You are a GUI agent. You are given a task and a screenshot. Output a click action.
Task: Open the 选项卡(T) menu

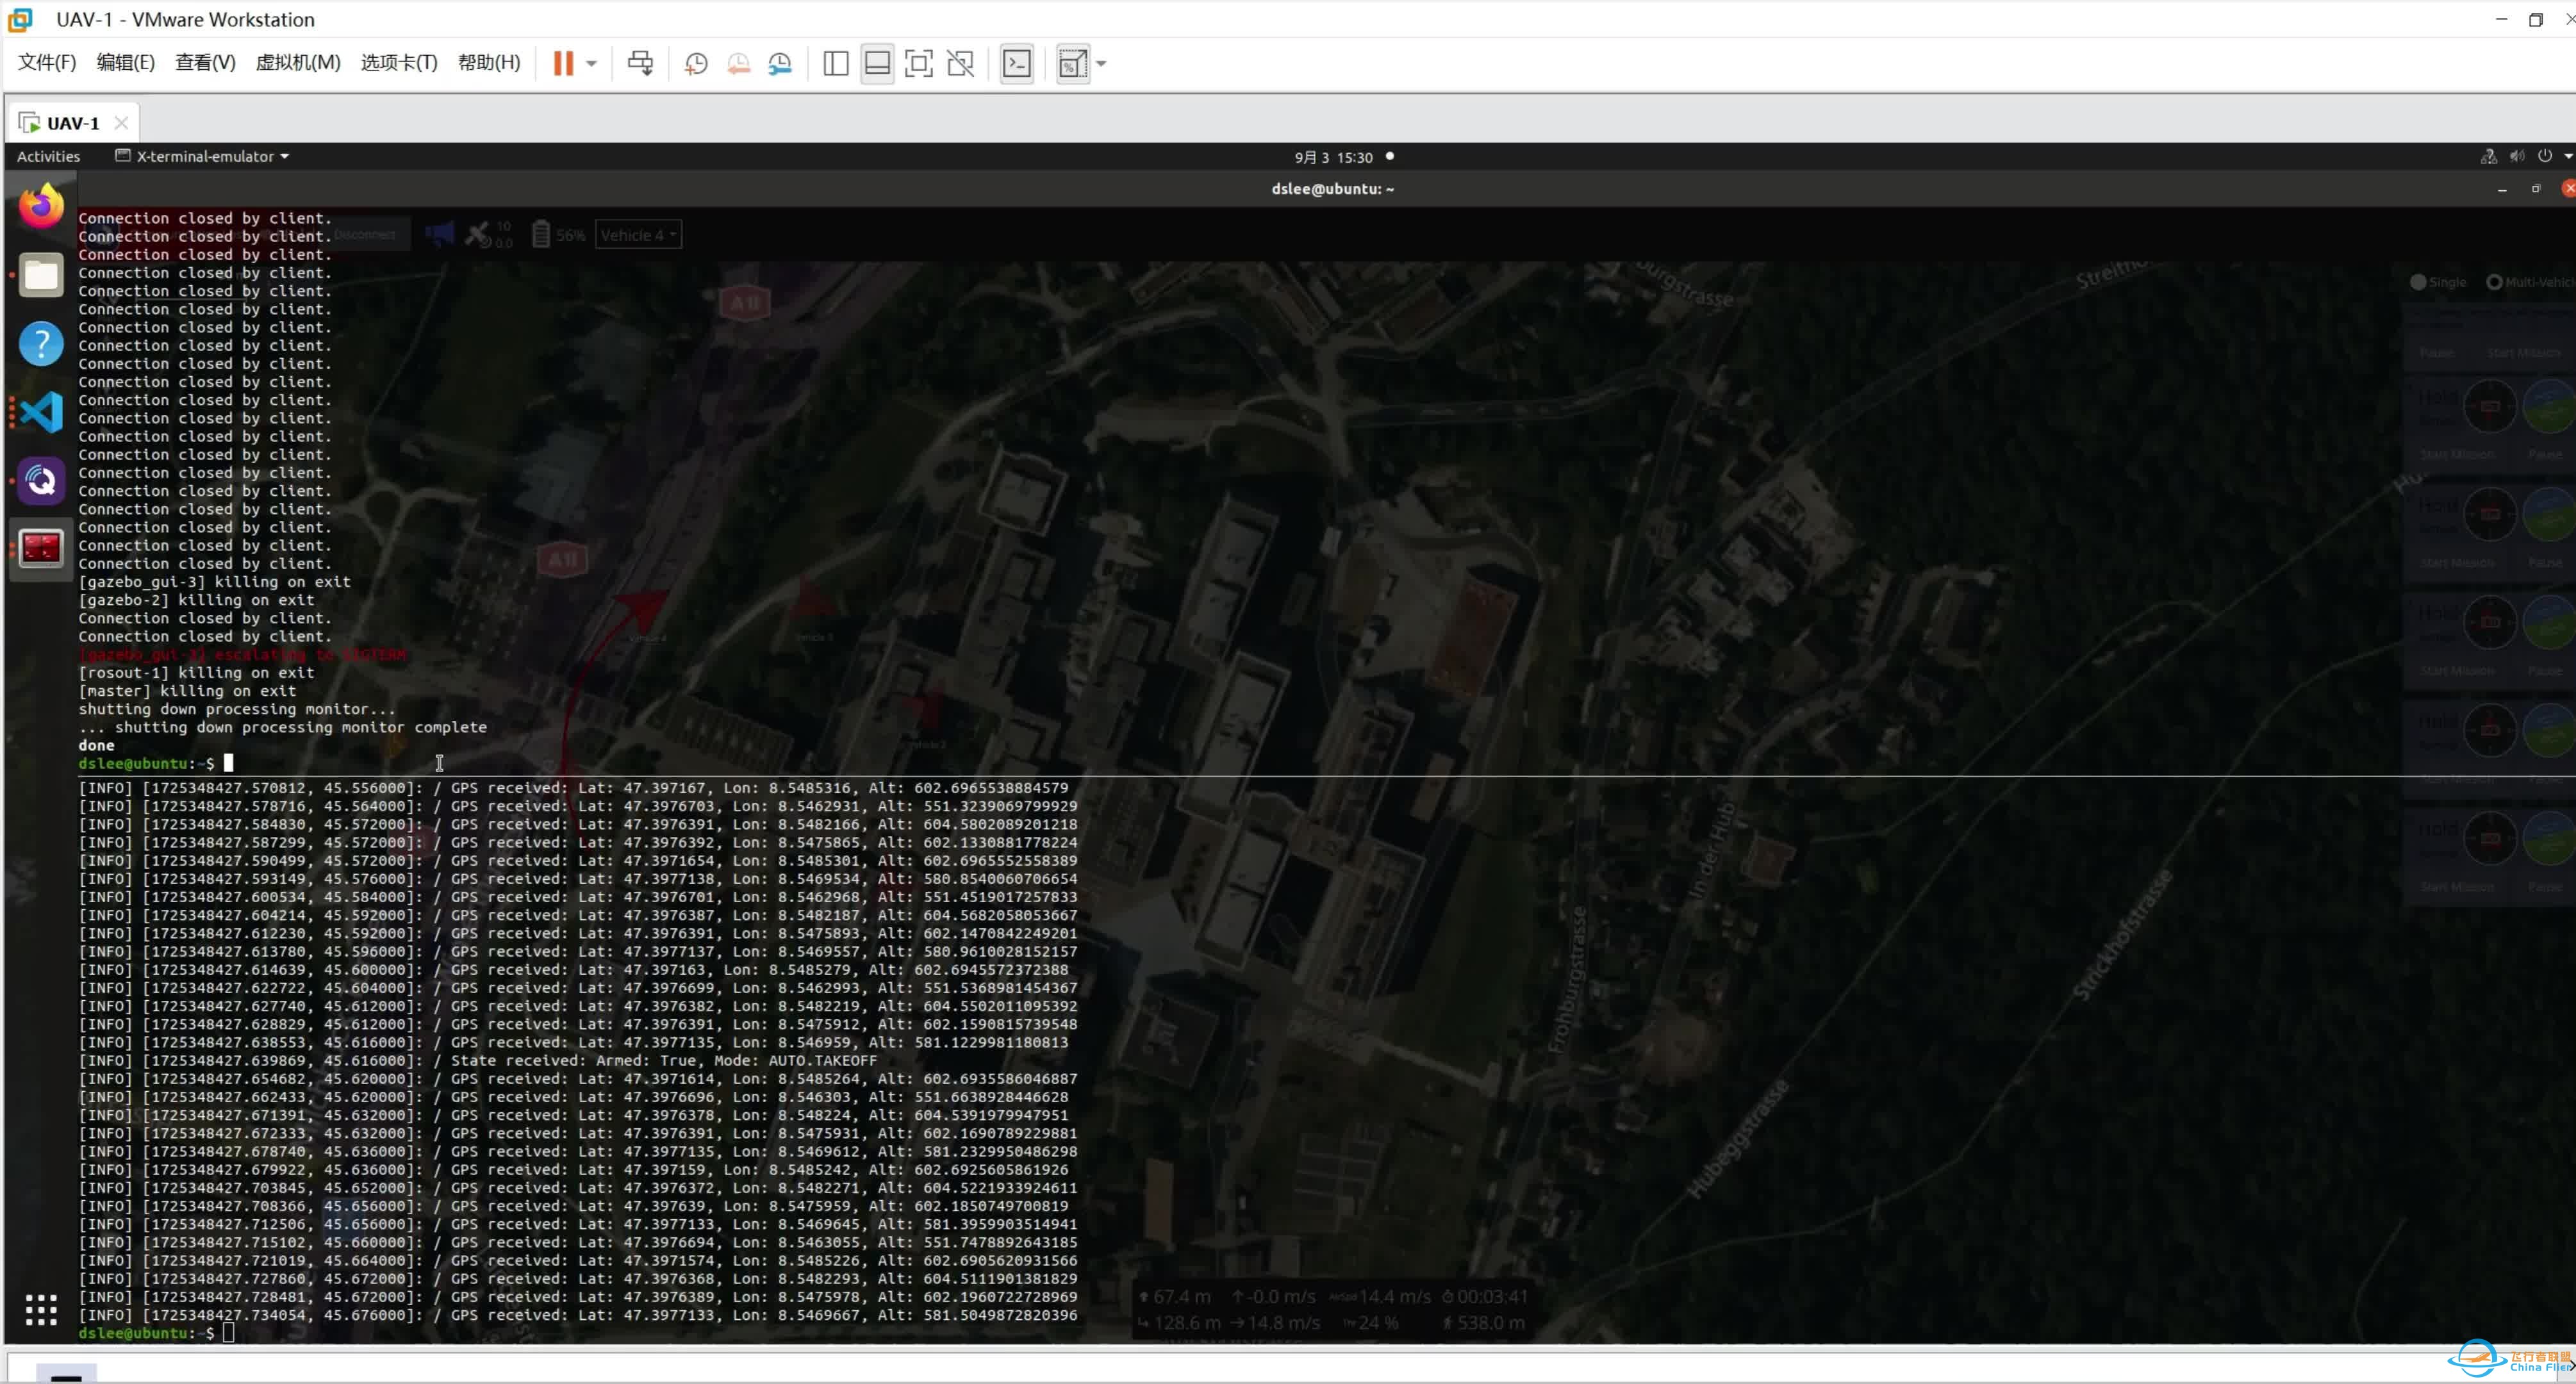point(399,63)
